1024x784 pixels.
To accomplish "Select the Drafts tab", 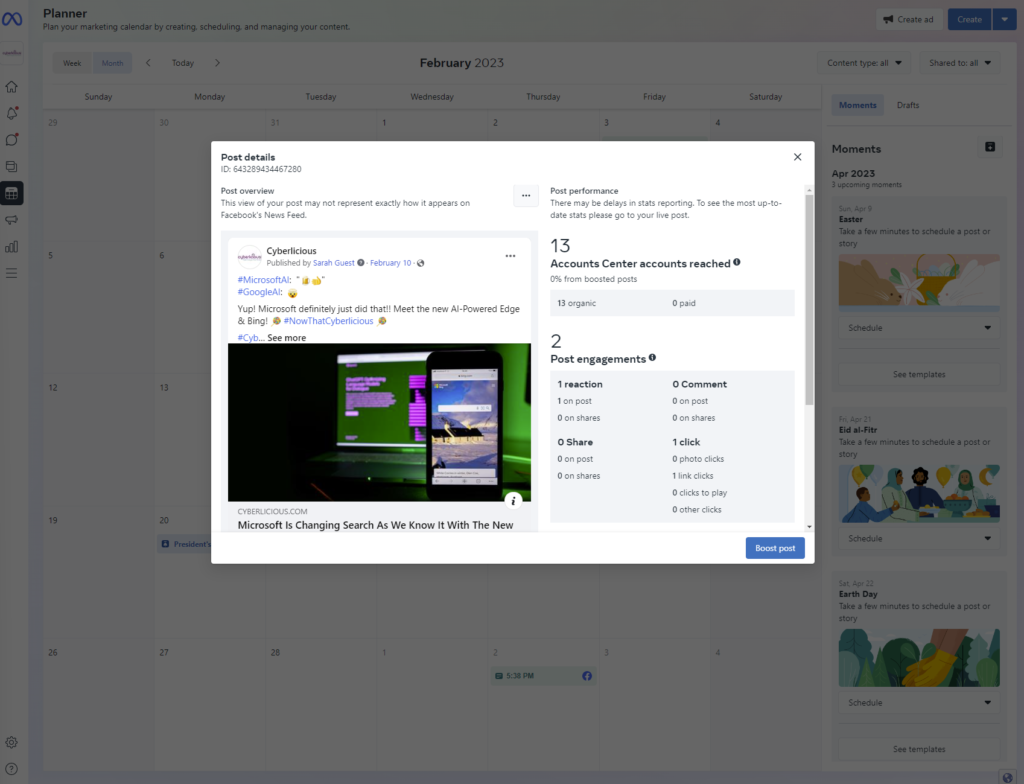I will point(908,105).
